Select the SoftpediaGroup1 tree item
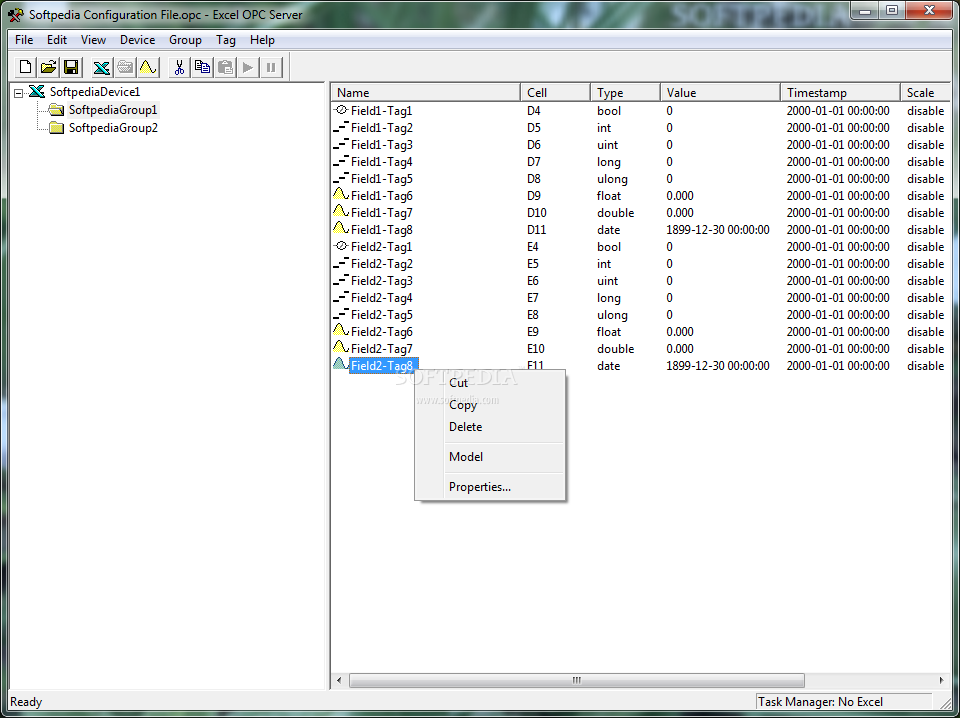960x718 pixels. [x=113, y=110]
